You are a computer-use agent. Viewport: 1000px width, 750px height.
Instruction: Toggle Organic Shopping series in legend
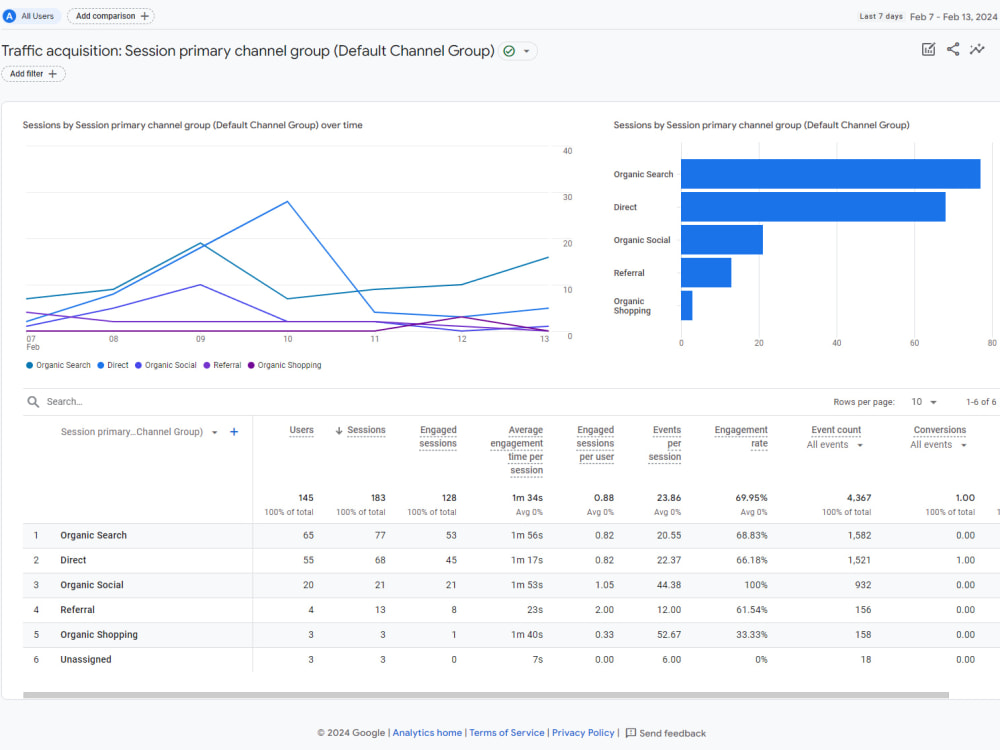tap(284, 365)
